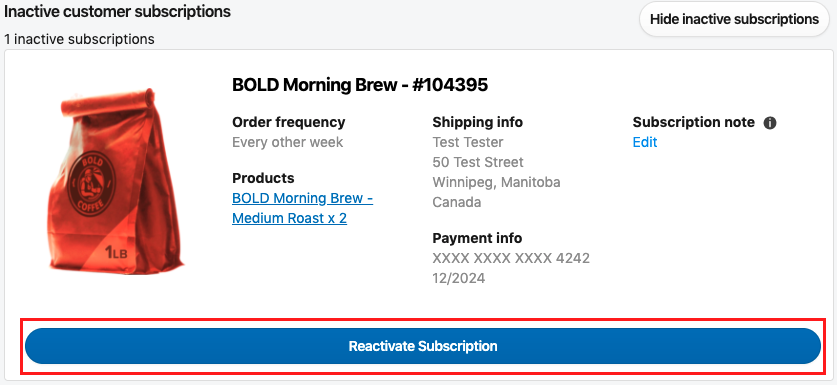Click the Winnipeg, Manitoba address line

click(x=496, y=182)
